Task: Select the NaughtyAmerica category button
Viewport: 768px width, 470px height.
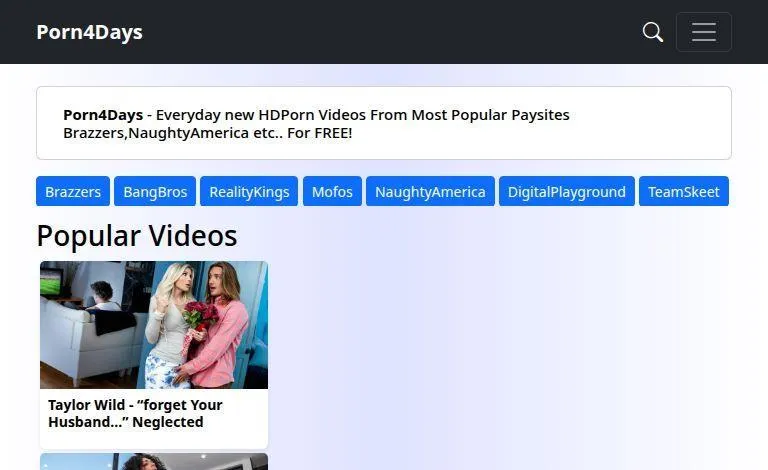Action: (x=430, y=191)
